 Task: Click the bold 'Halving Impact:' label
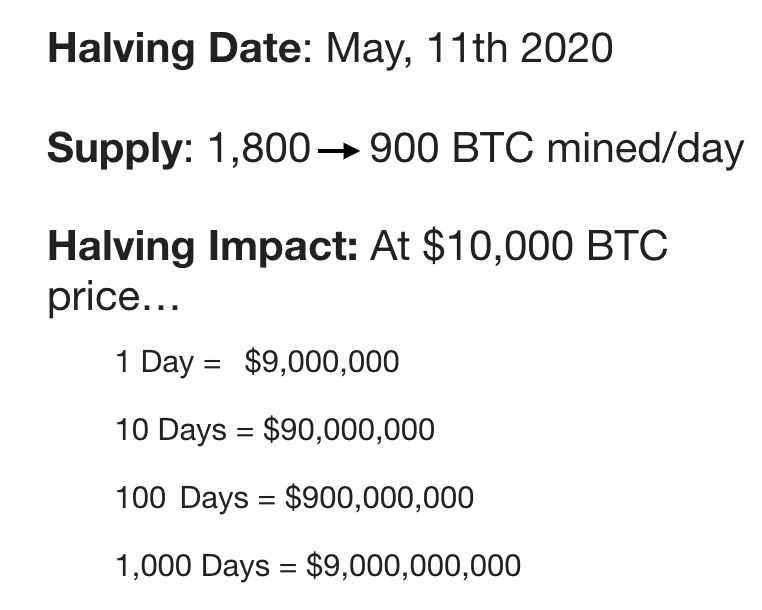(x=203, y=247)
